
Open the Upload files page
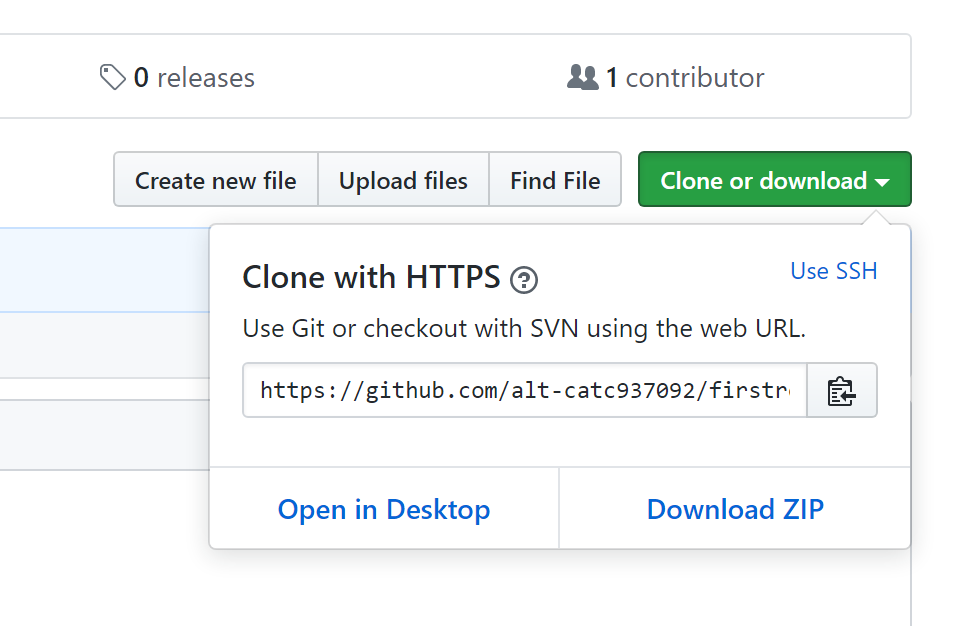click(403, 179)
